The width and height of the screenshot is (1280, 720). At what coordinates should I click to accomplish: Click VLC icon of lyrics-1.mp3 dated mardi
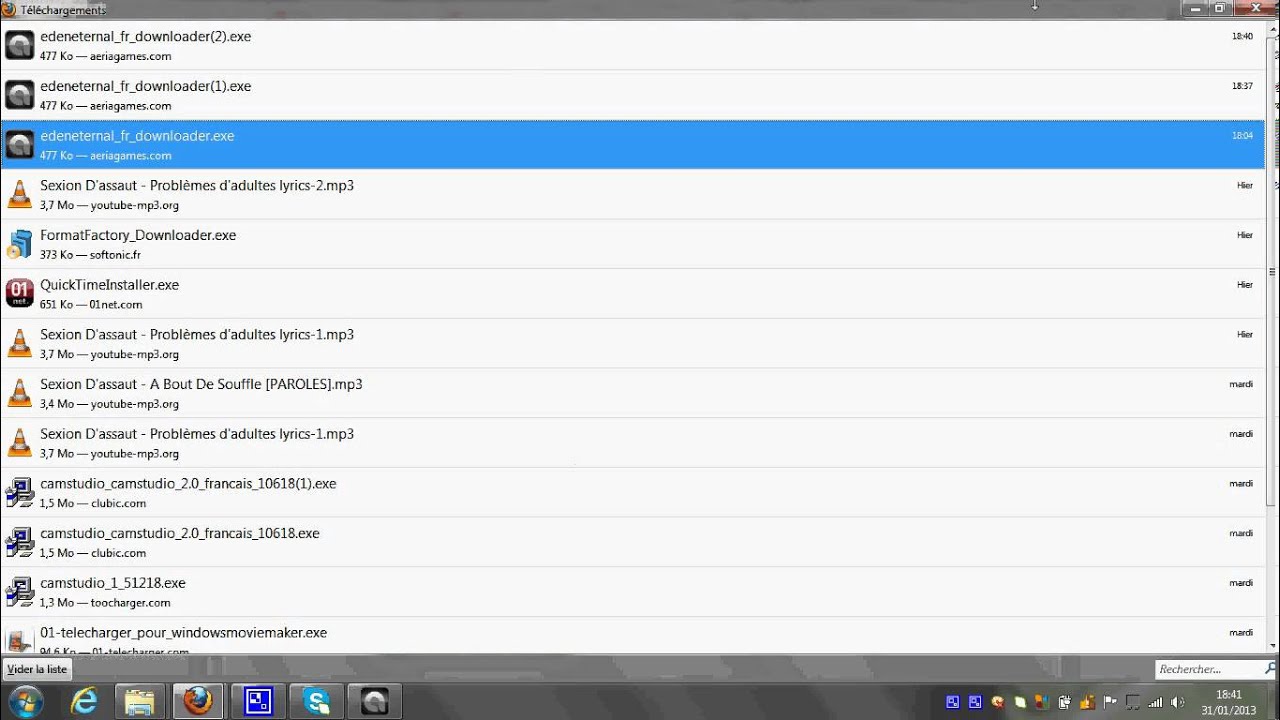pos(20,443)
